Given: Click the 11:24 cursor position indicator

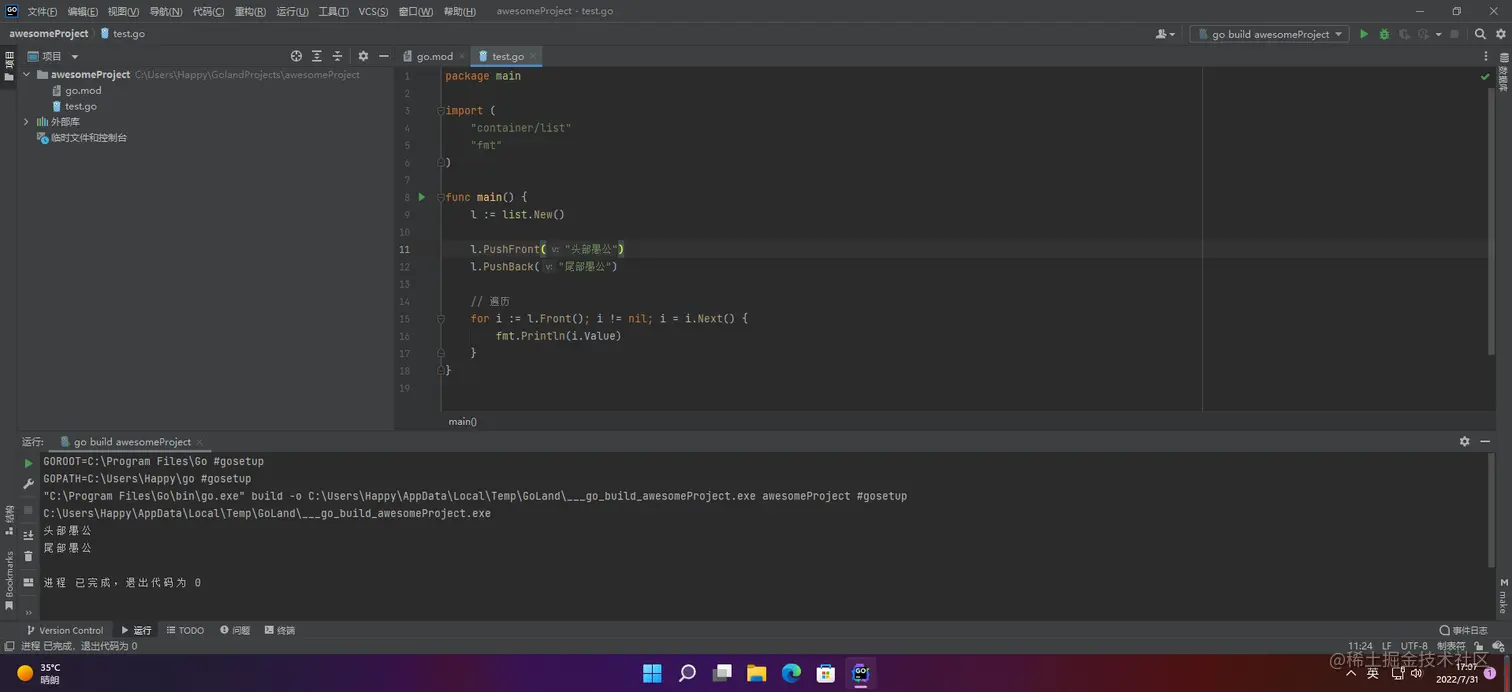Looking at the screenshot, I should [x=1360, y=646].
